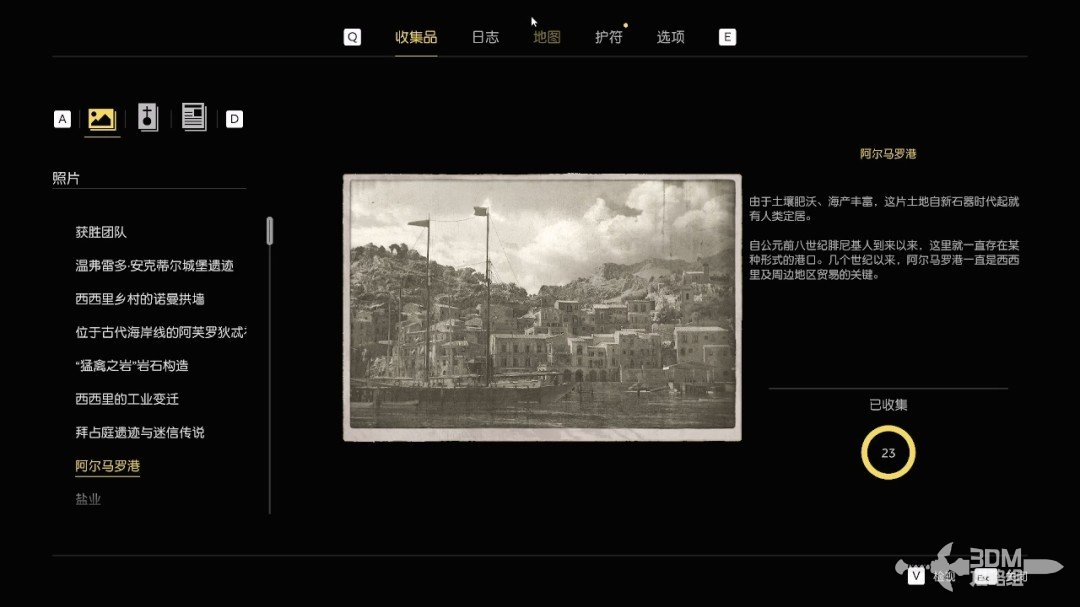Image resolution: width=1080 pixels, height=607 pixels.
Task: Click the 阿尔马罗港 title above the description
Action: pos(888,154)
